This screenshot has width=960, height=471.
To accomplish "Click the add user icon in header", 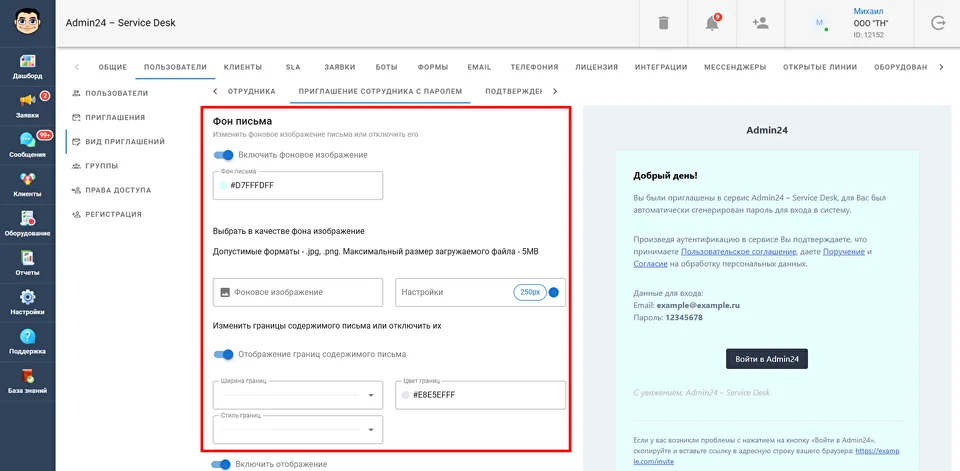I will coord(760,23).
